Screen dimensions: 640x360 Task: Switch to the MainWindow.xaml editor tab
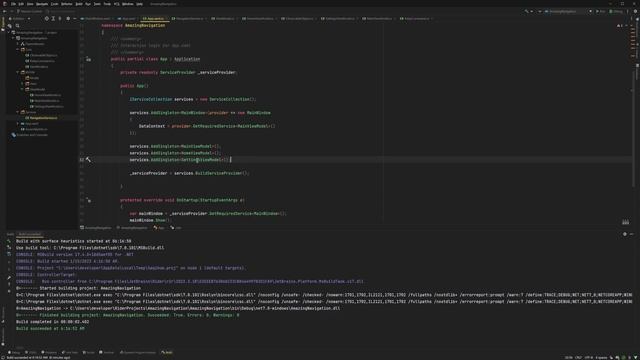97,18
